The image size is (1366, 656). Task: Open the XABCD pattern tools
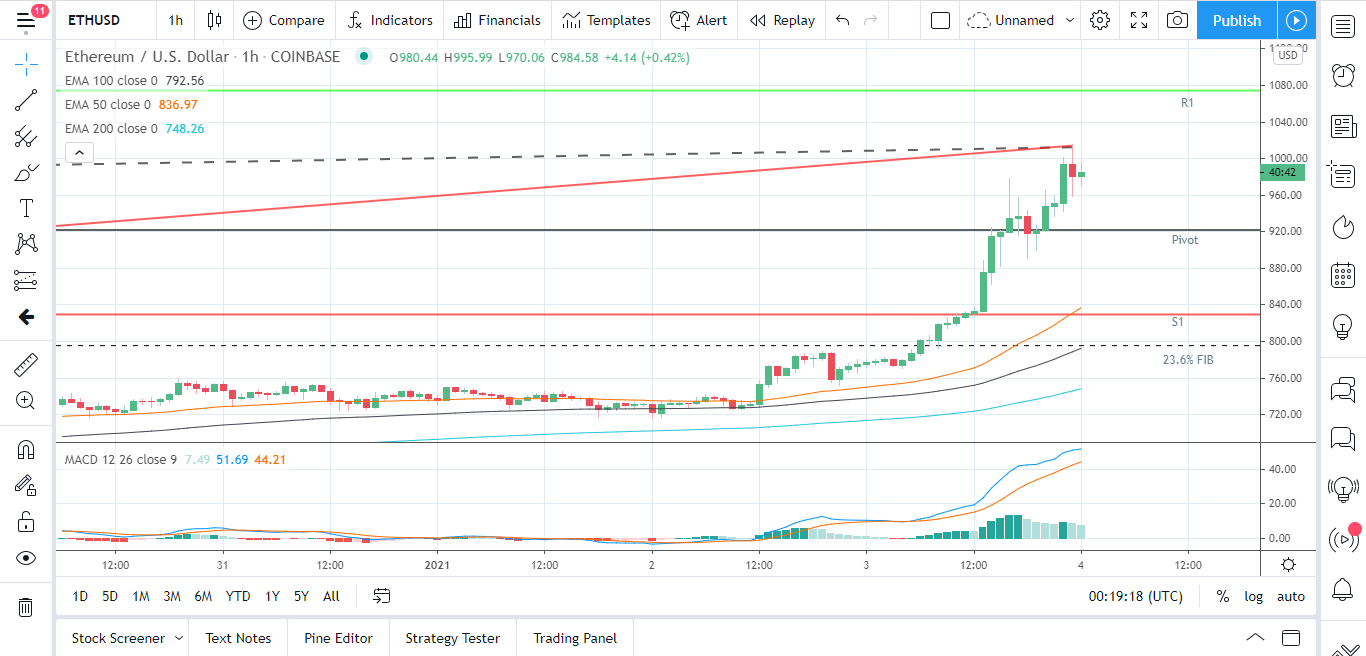(26, 243)
